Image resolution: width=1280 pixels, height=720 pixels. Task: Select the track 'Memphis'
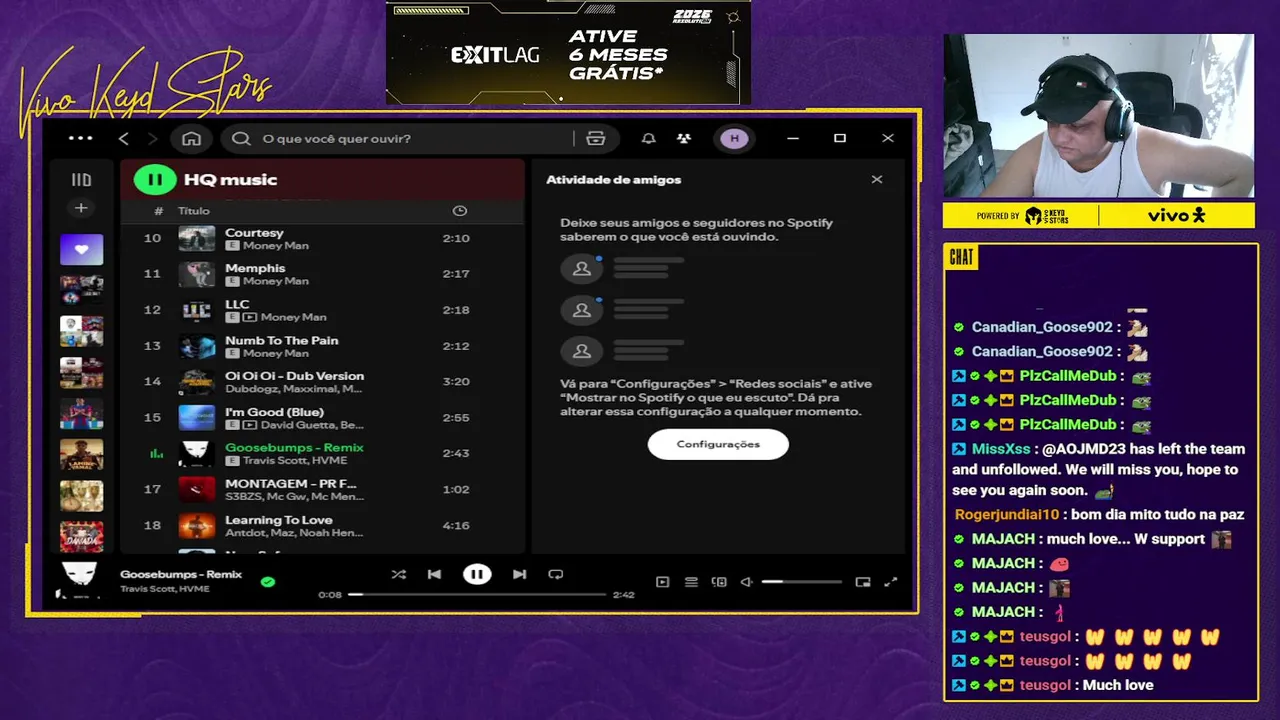(x=255, y=268)
